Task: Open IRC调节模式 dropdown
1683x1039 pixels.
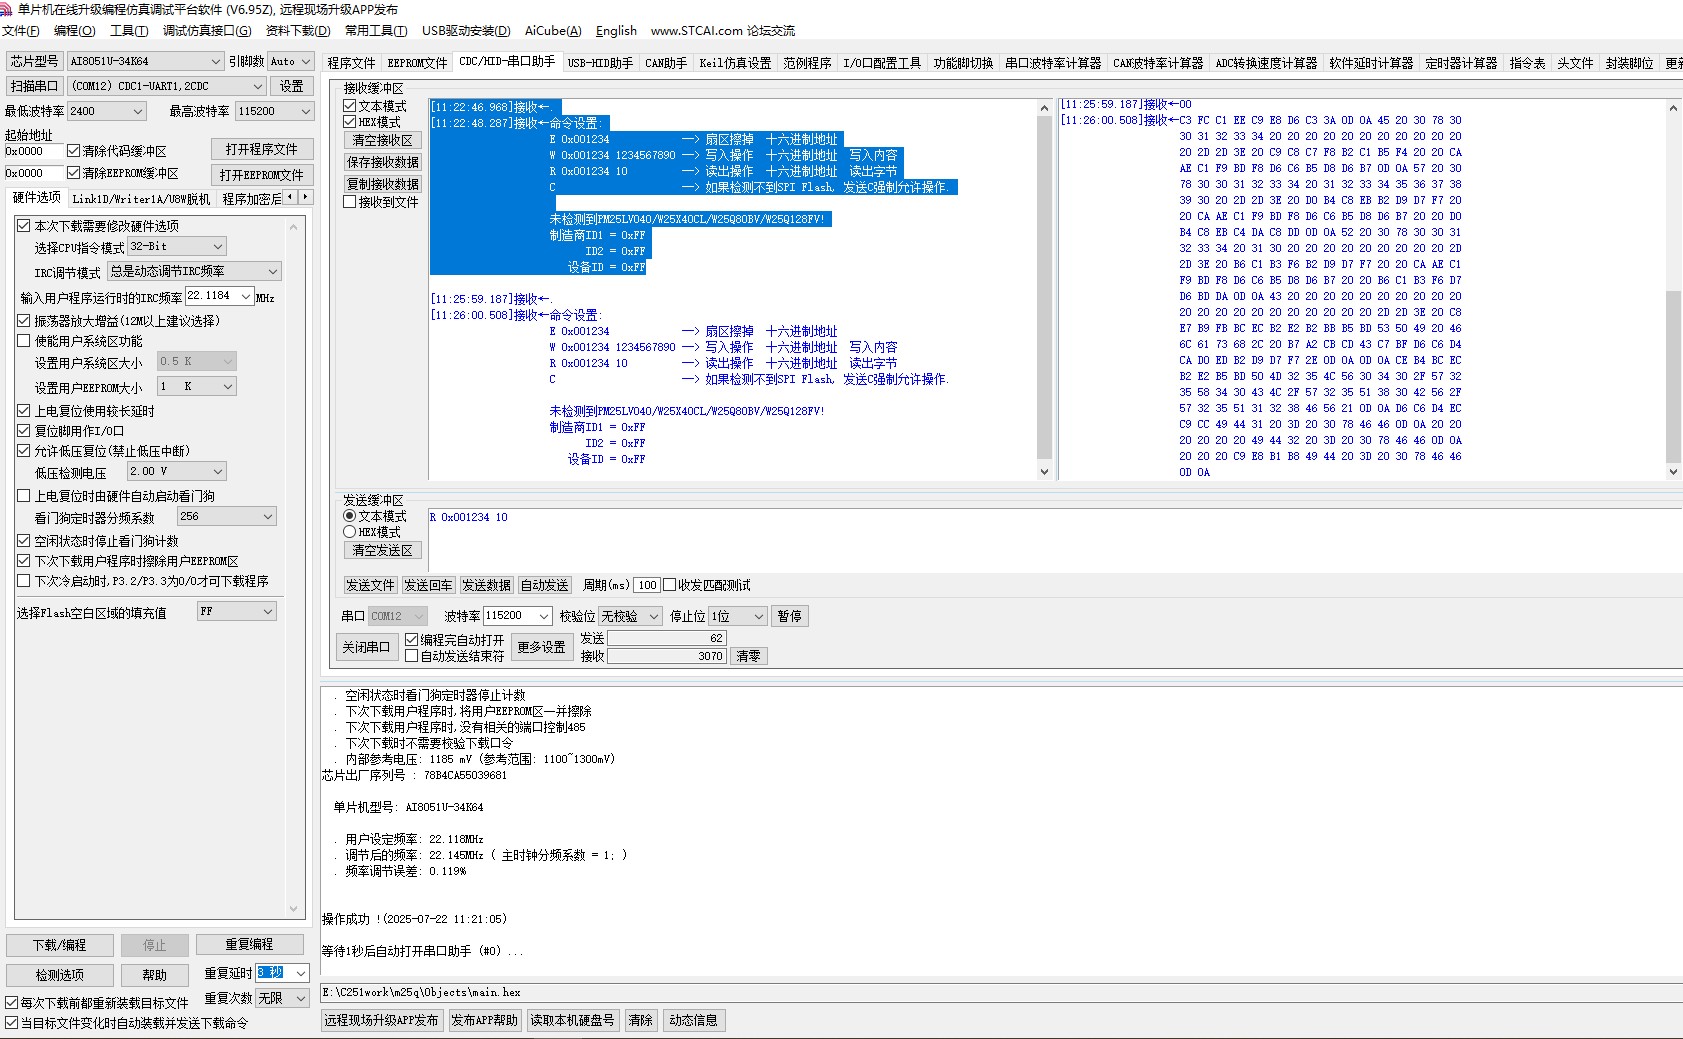Action: 194,271
